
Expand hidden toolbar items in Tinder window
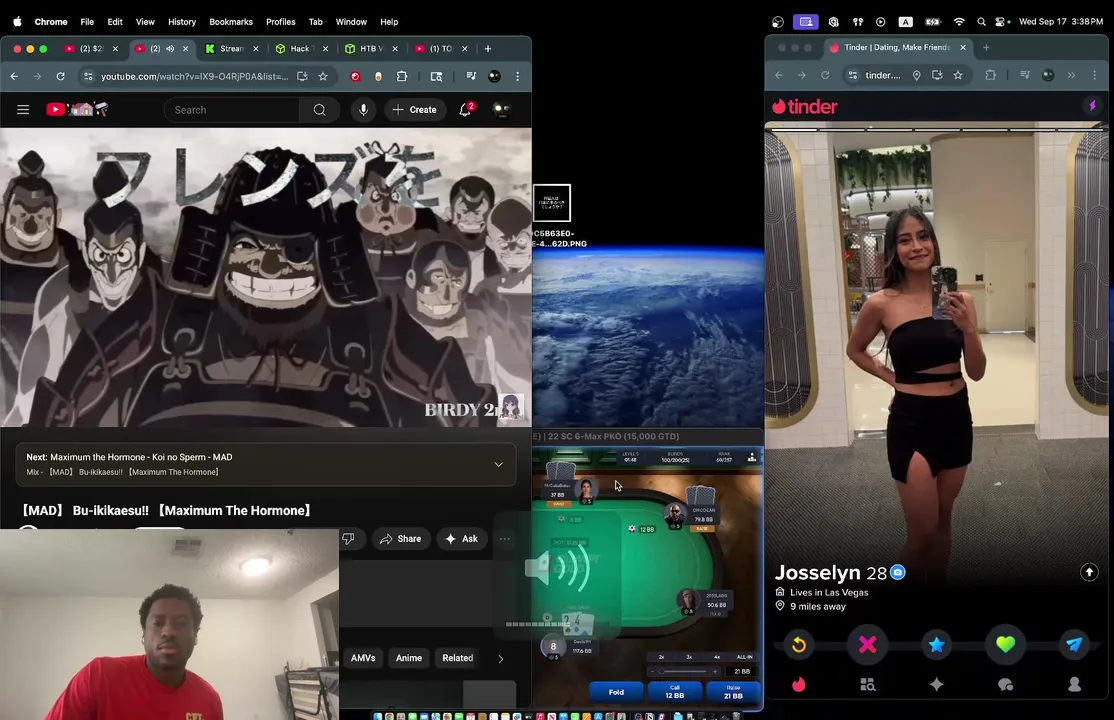1071,75
